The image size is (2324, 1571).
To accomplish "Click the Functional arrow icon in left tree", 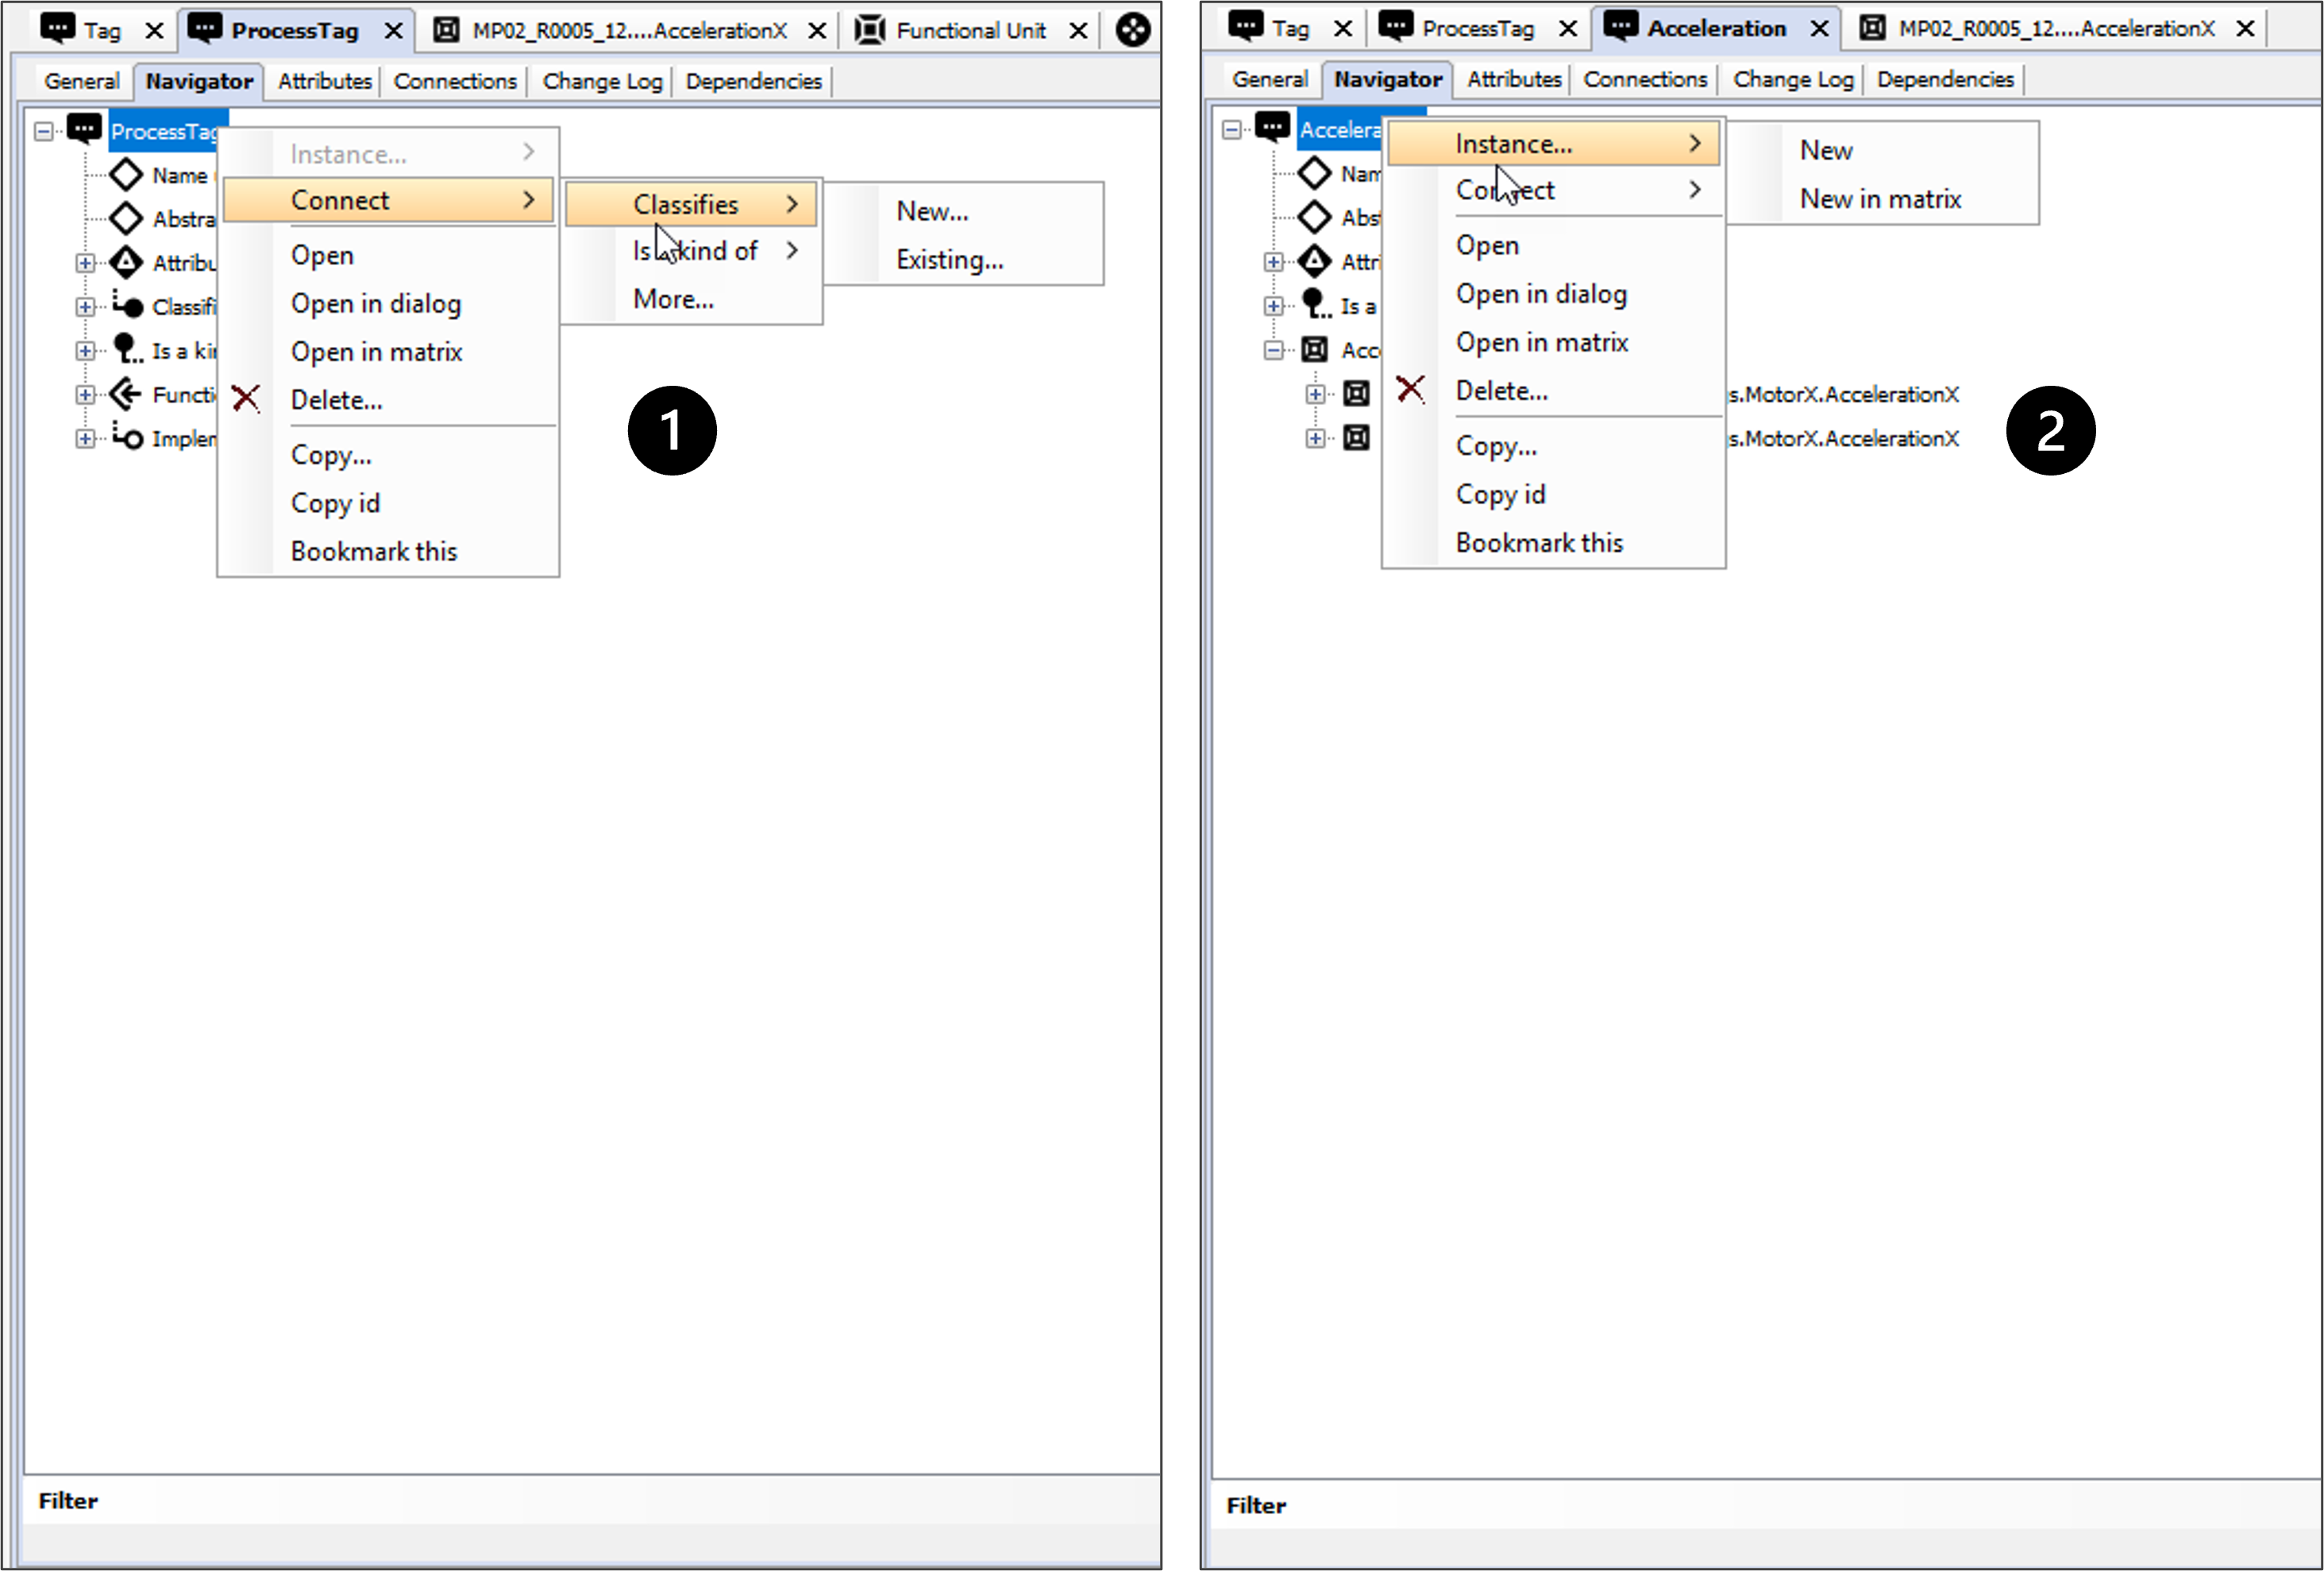I will [126, 394].
